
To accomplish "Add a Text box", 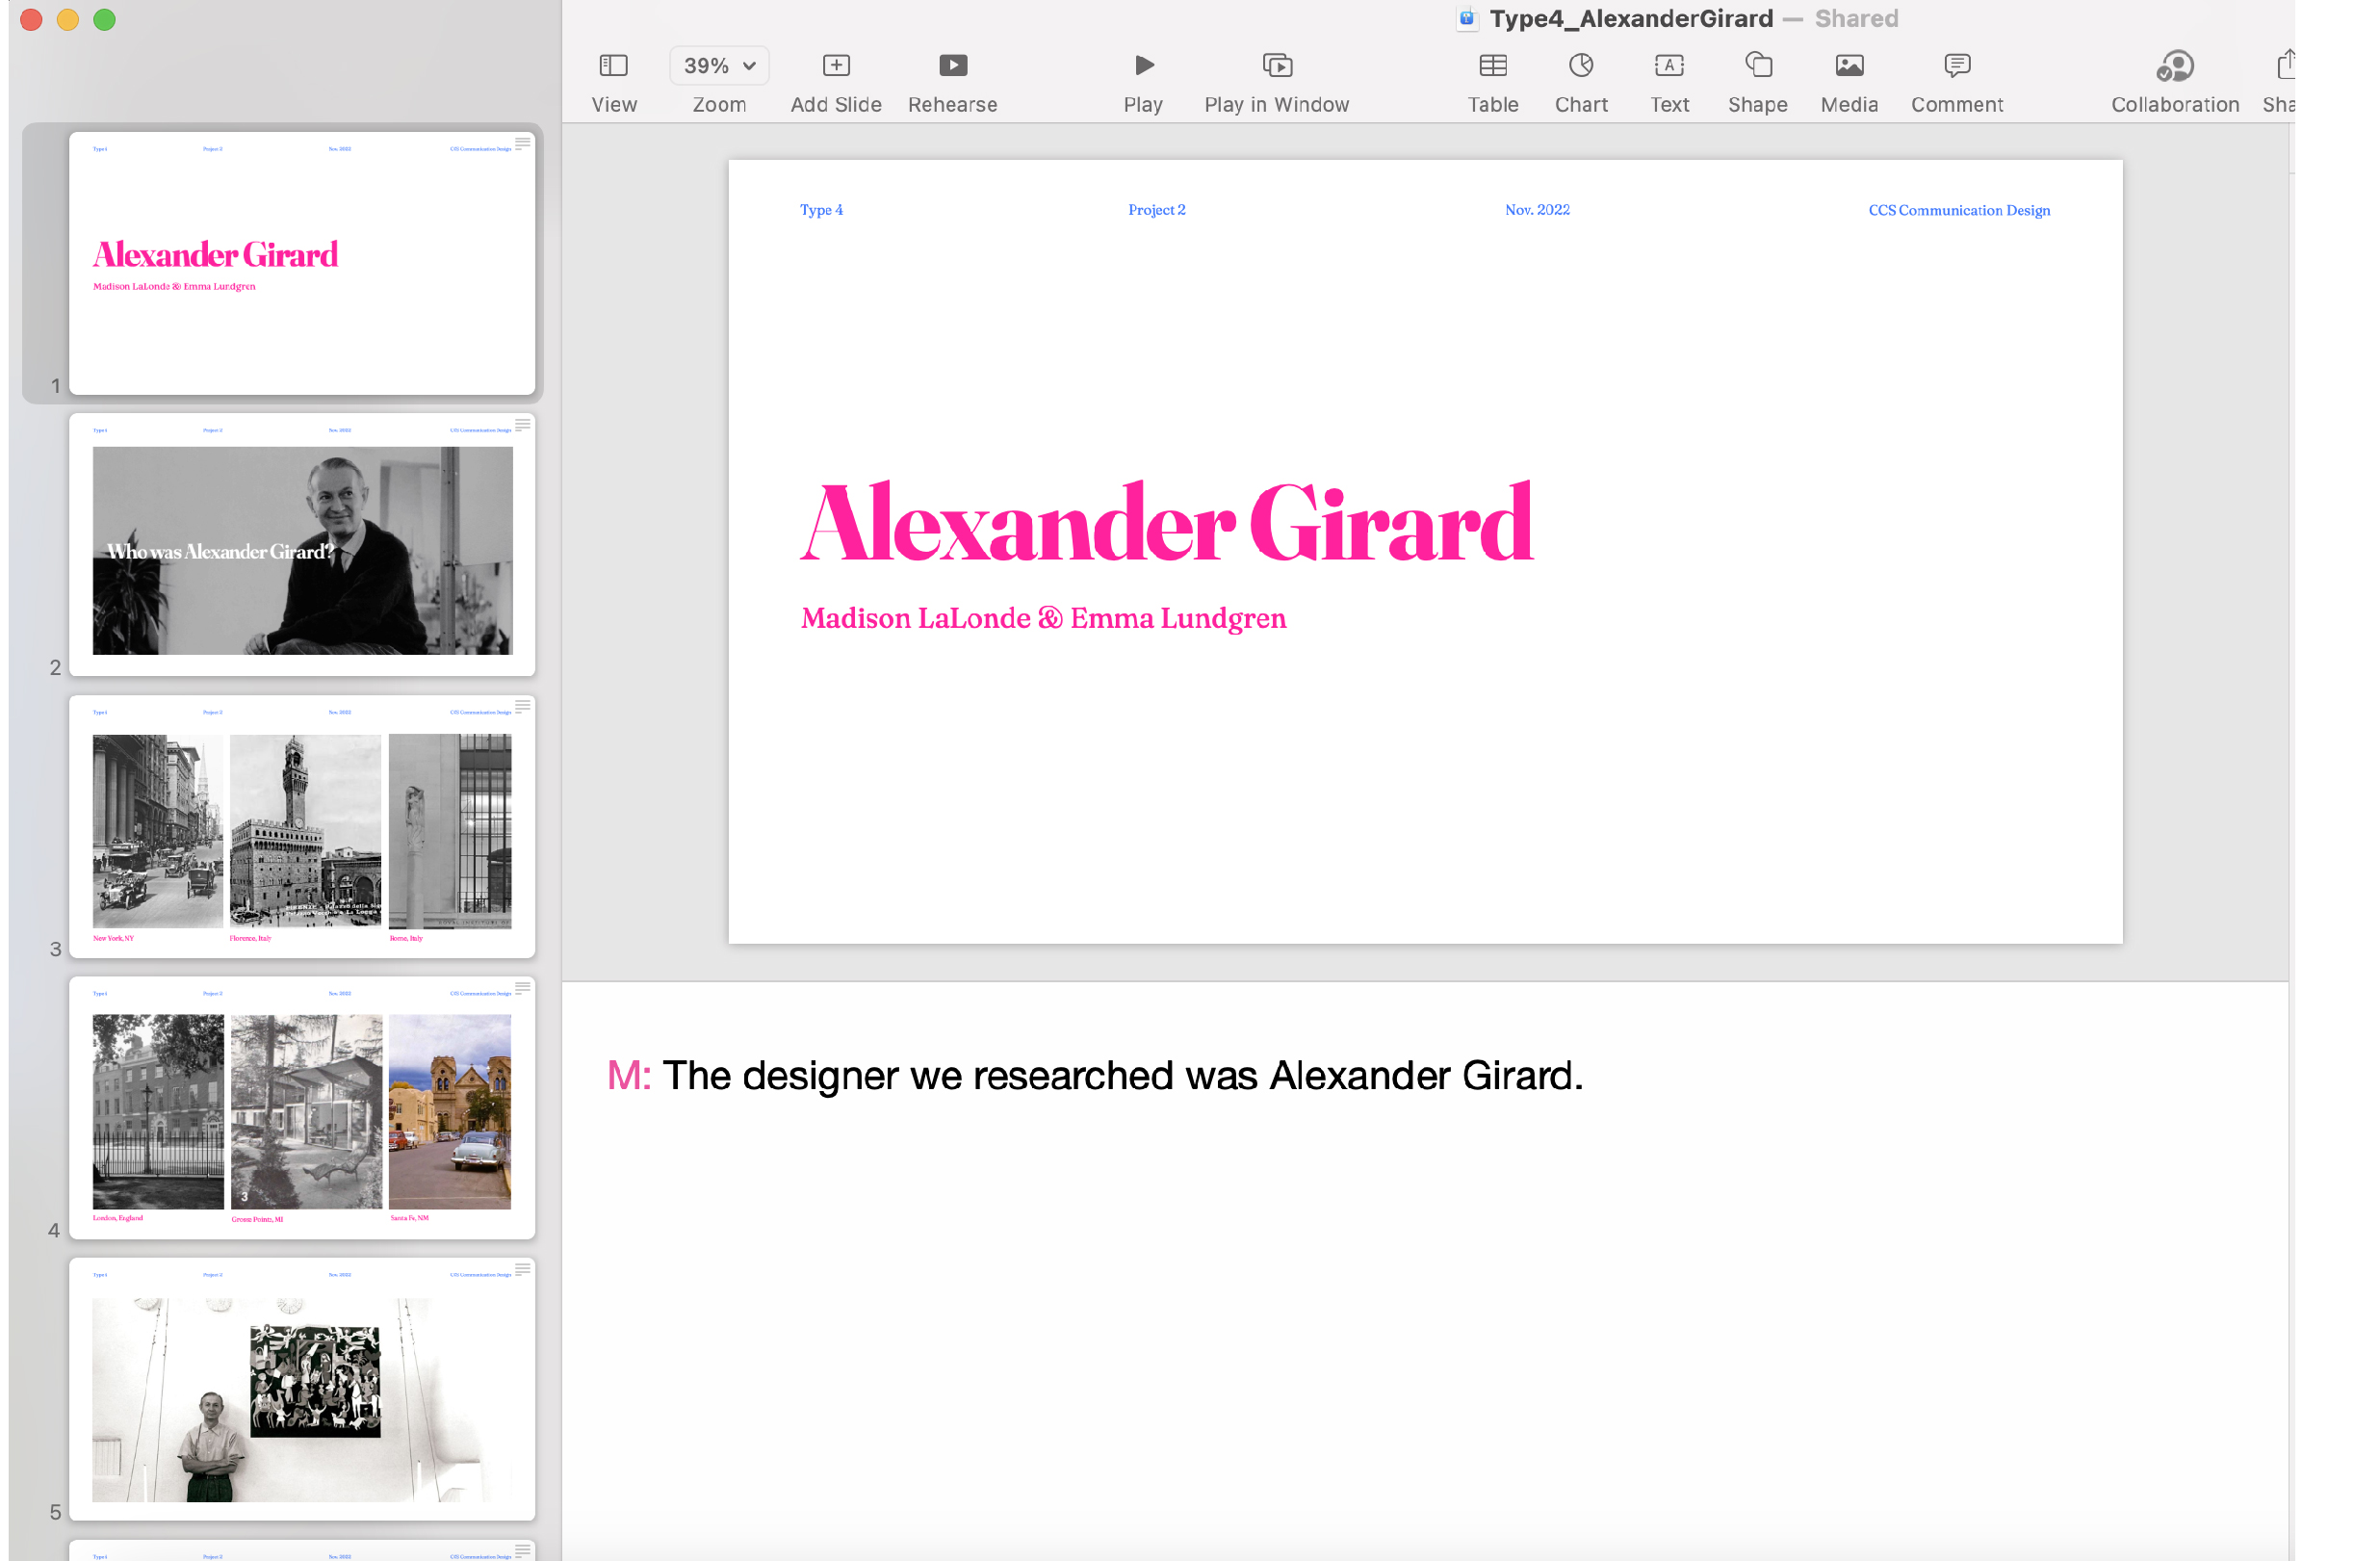I will pyautogui.click(x=1669, y=66).
